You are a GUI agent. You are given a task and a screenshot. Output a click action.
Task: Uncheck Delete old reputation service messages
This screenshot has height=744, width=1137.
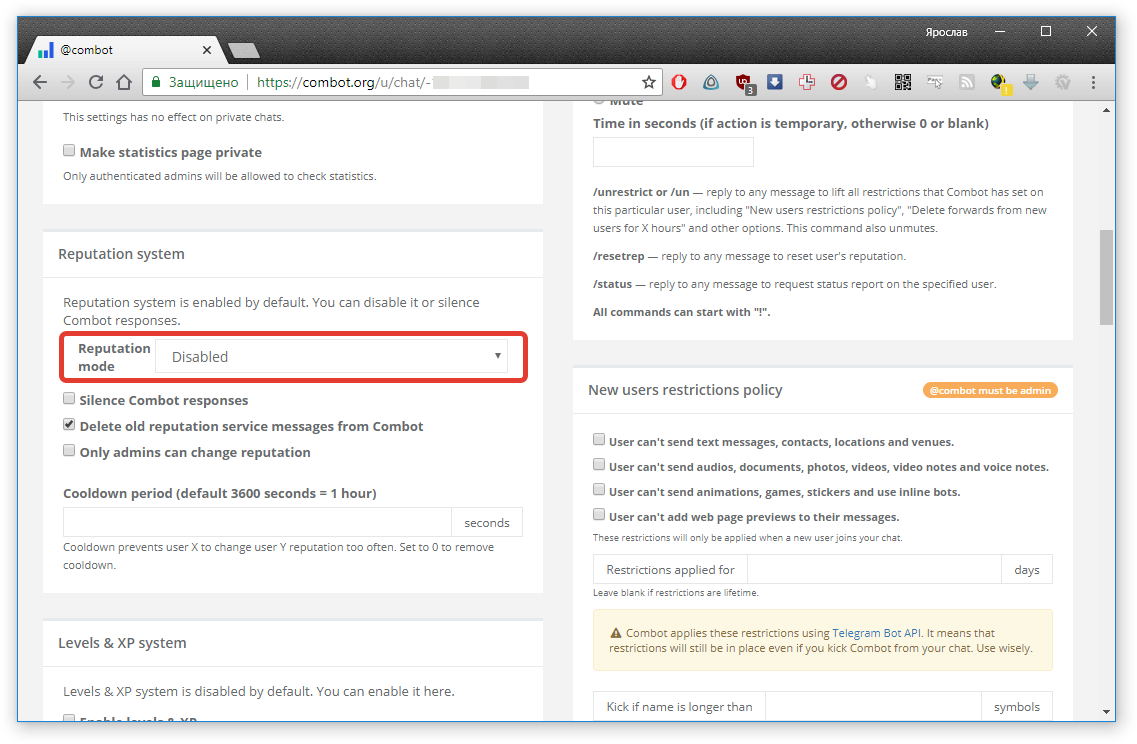tap(69, 424)
